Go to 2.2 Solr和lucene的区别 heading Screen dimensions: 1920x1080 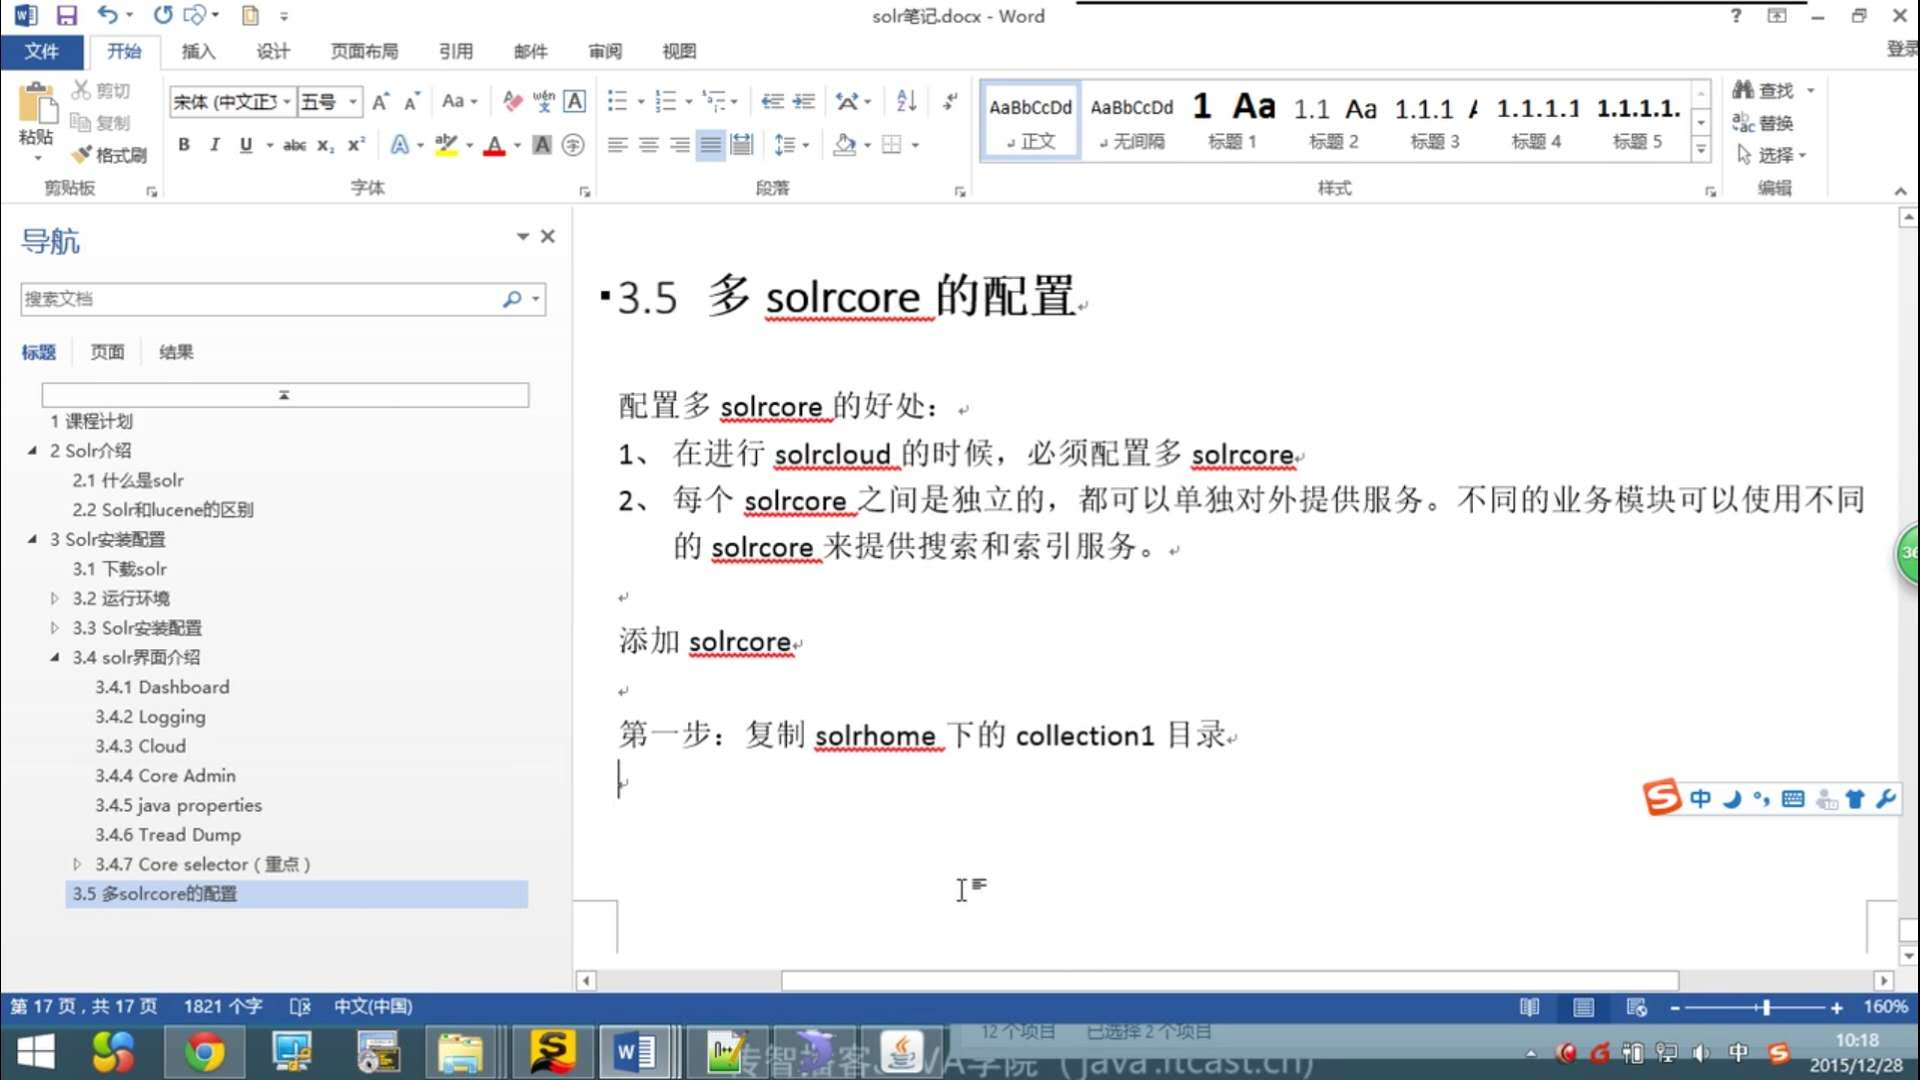(162, 510)
